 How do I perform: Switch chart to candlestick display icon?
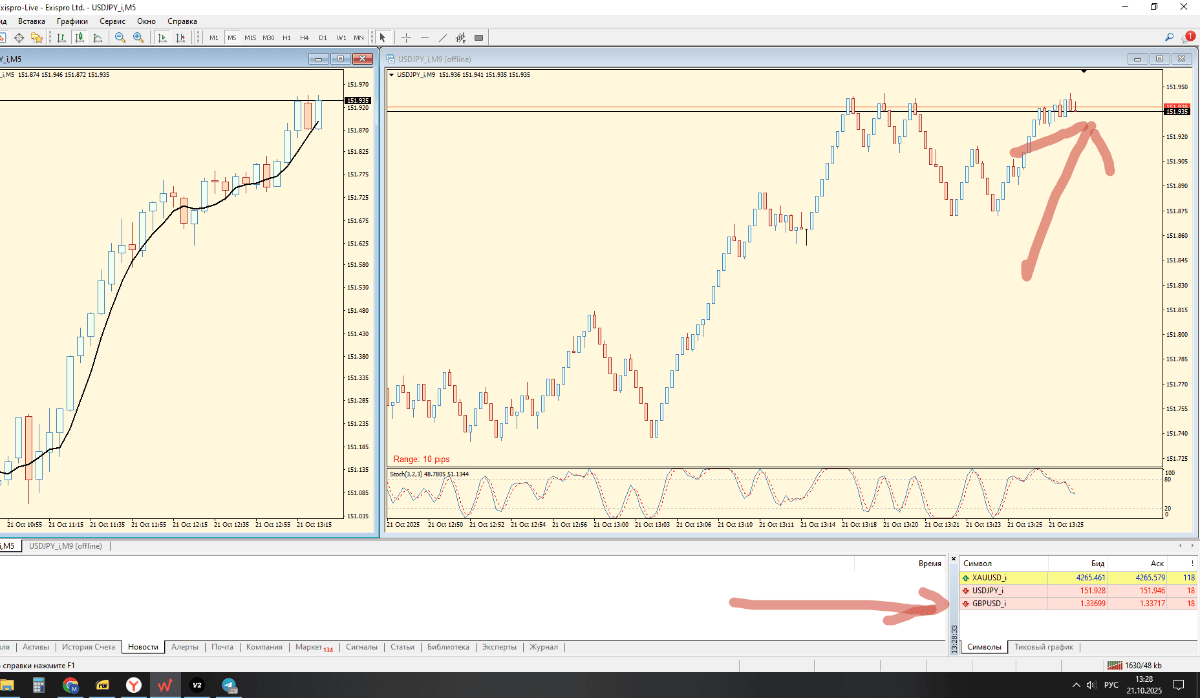[79, 37]
